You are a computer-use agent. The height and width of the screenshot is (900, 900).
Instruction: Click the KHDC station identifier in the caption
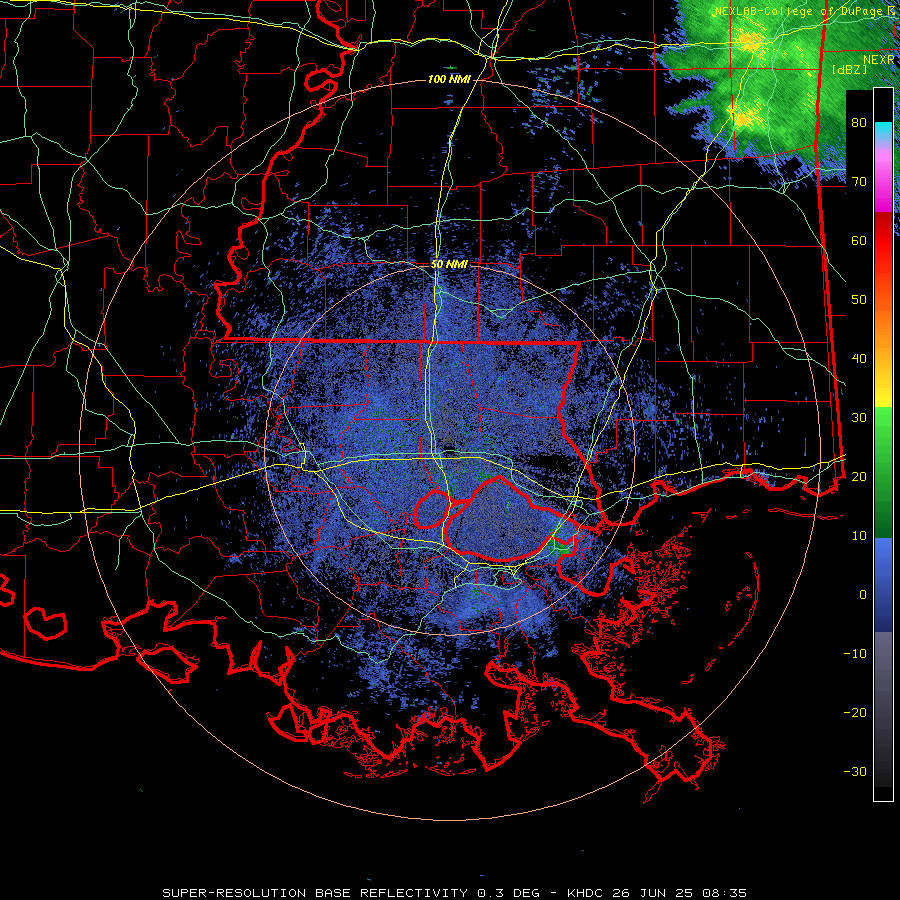(x=588, y=893)
